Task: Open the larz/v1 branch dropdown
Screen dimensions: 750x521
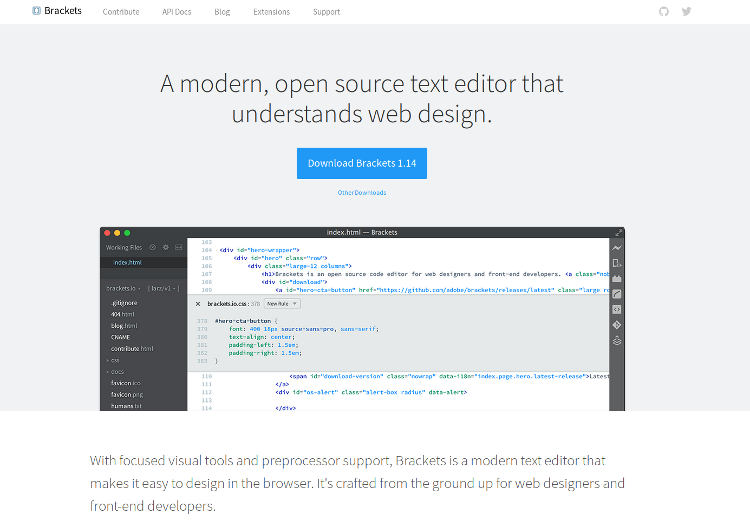Action: tap(164, 288)
